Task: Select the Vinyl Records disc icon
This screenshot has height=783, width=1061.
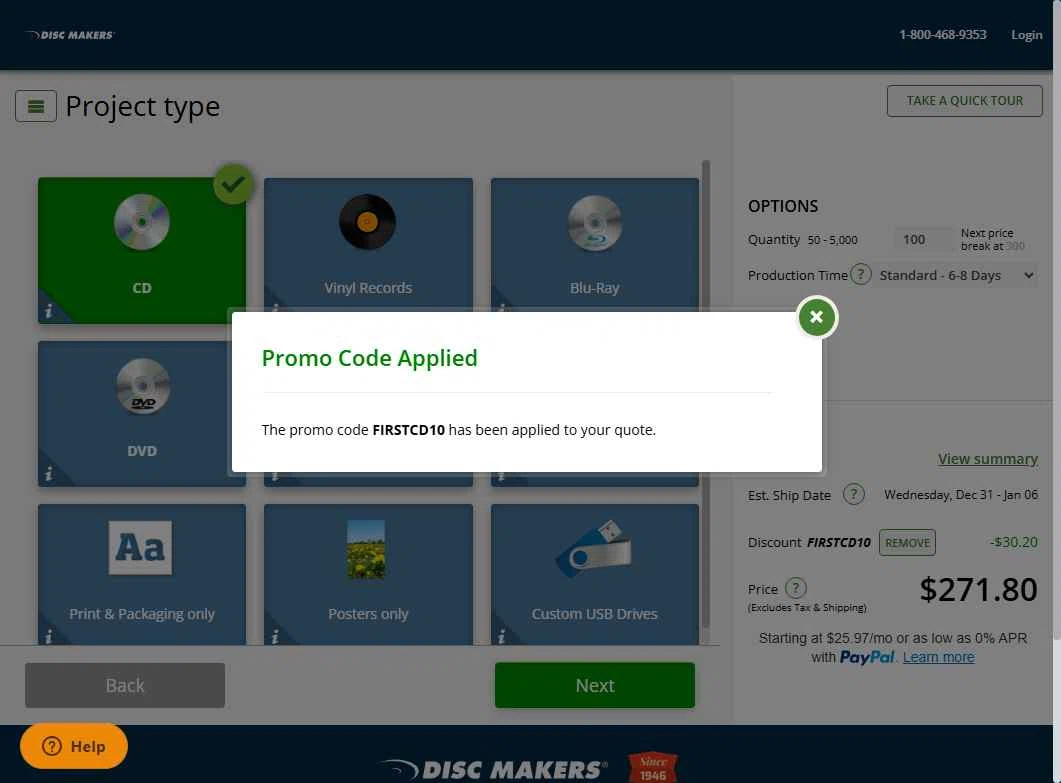Action: [x=367, y=222]
